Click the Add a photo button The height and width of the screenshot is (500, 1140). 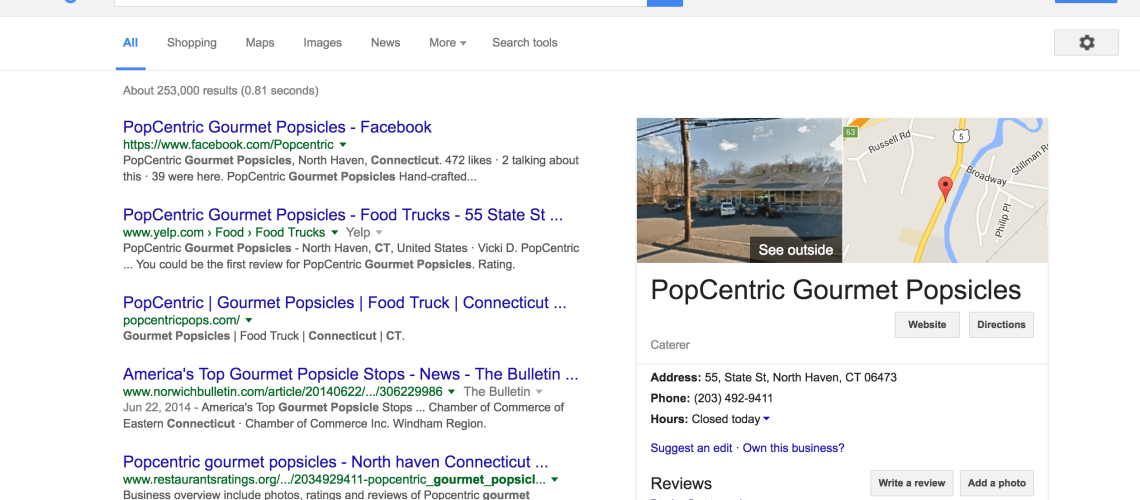pos(996,483)
